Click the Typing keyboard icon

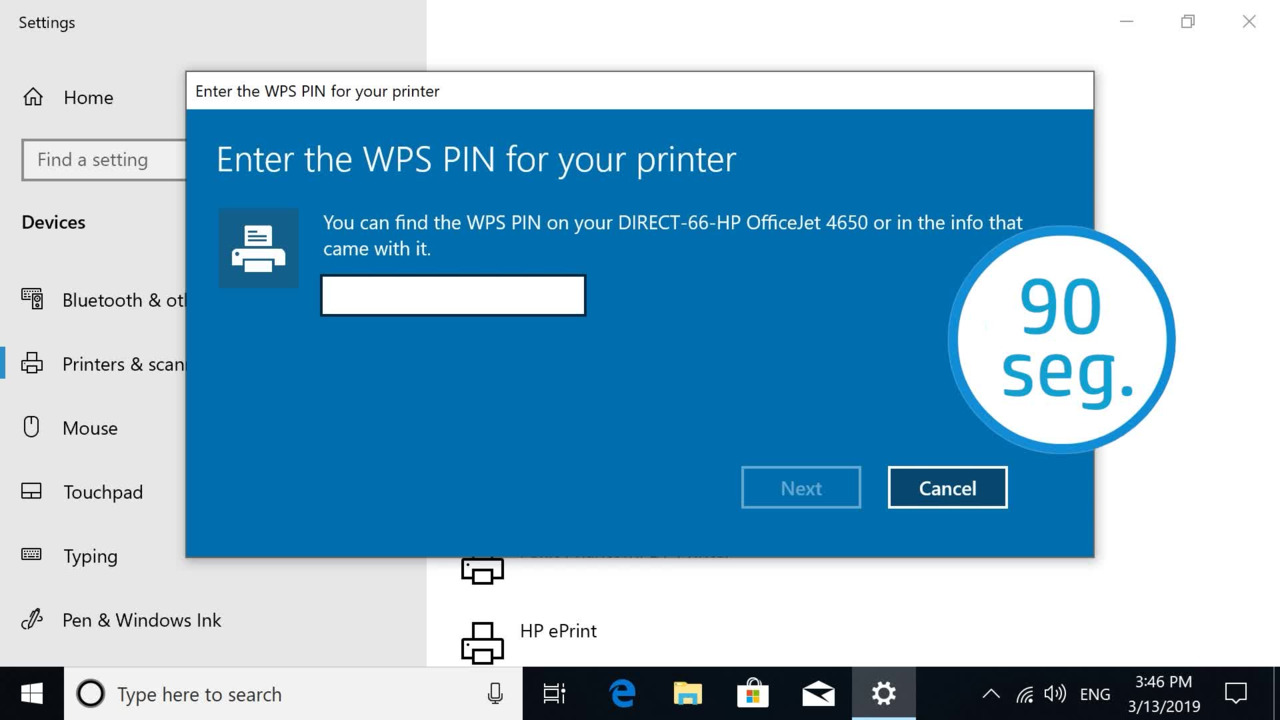tap(32, 556)
